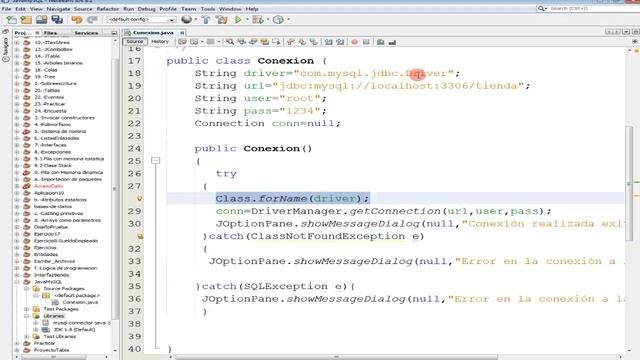Screen dimensions: 640x360
Task: Click the editor Find Selection magnifier icon
Action: click(230, 42)
